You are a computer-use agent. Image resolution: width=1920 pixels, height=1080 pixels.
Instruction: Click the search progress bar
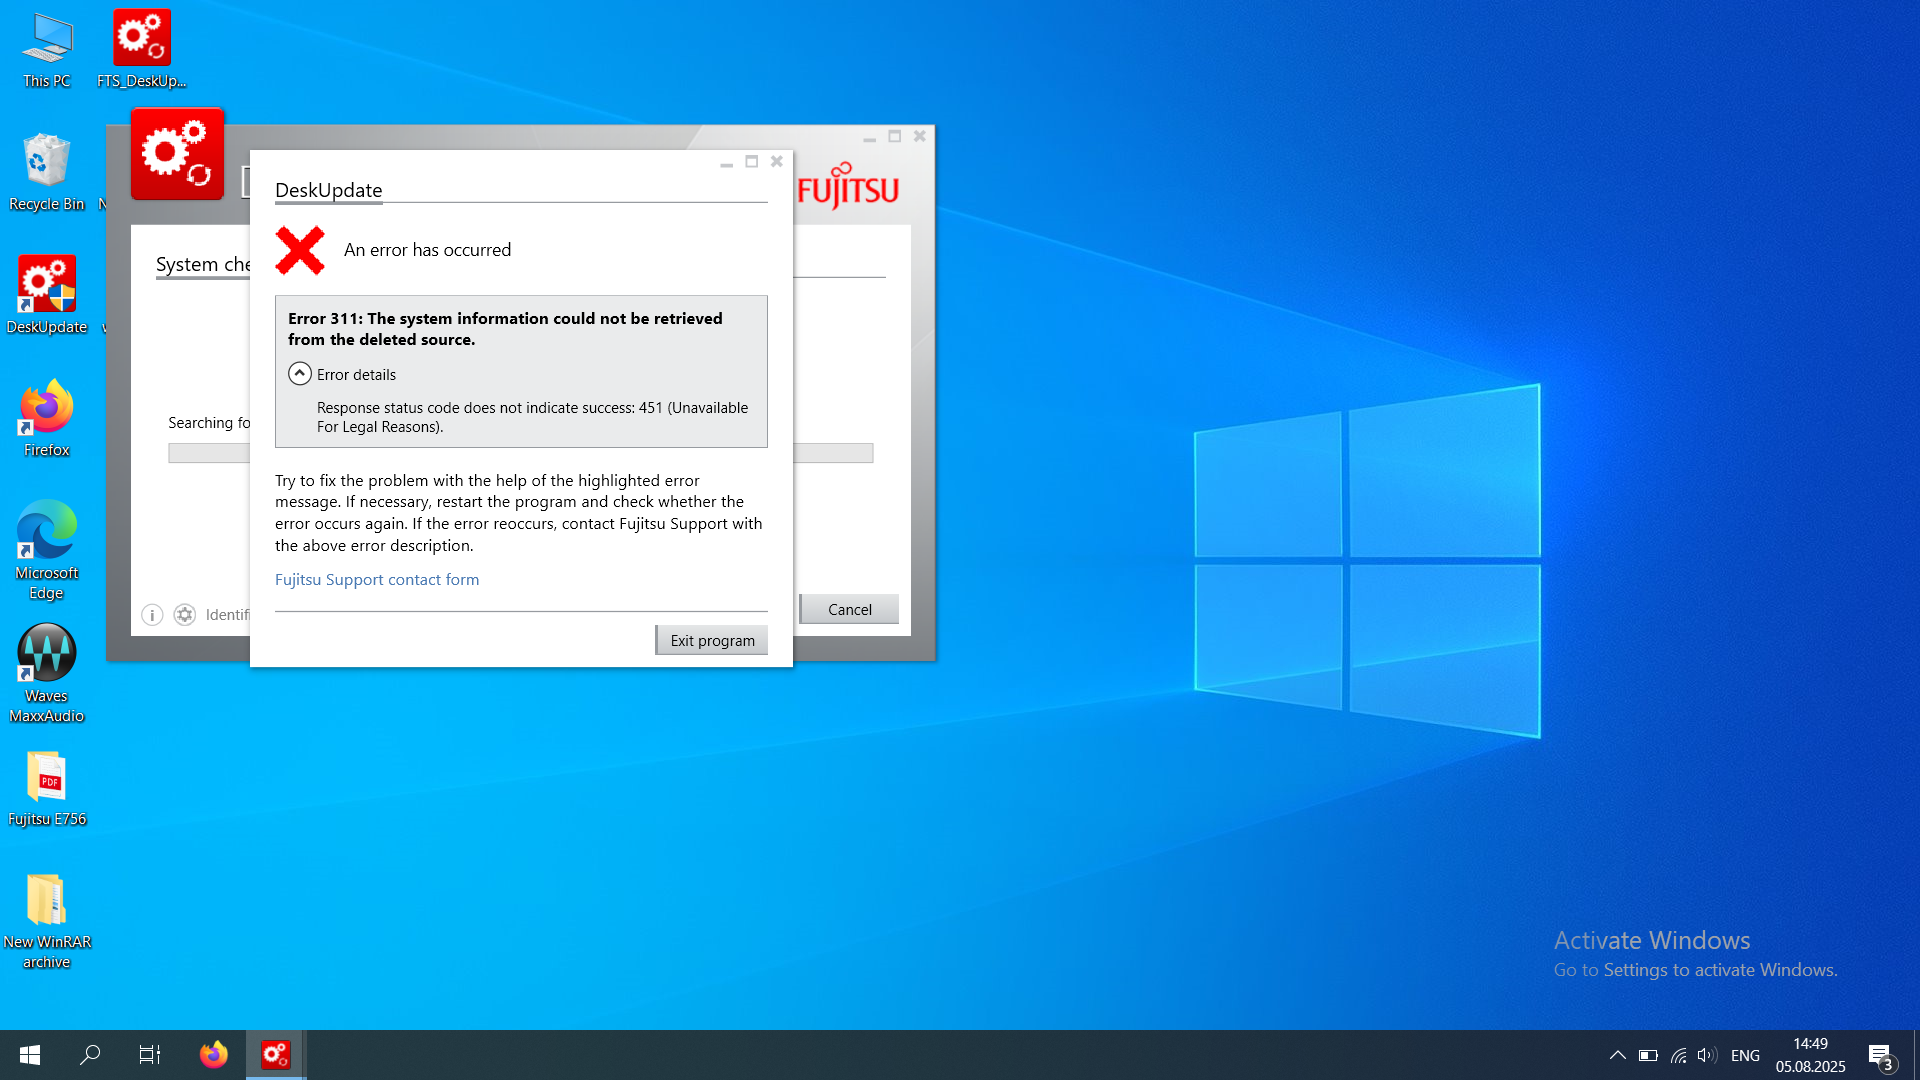(x=520, y=453)
